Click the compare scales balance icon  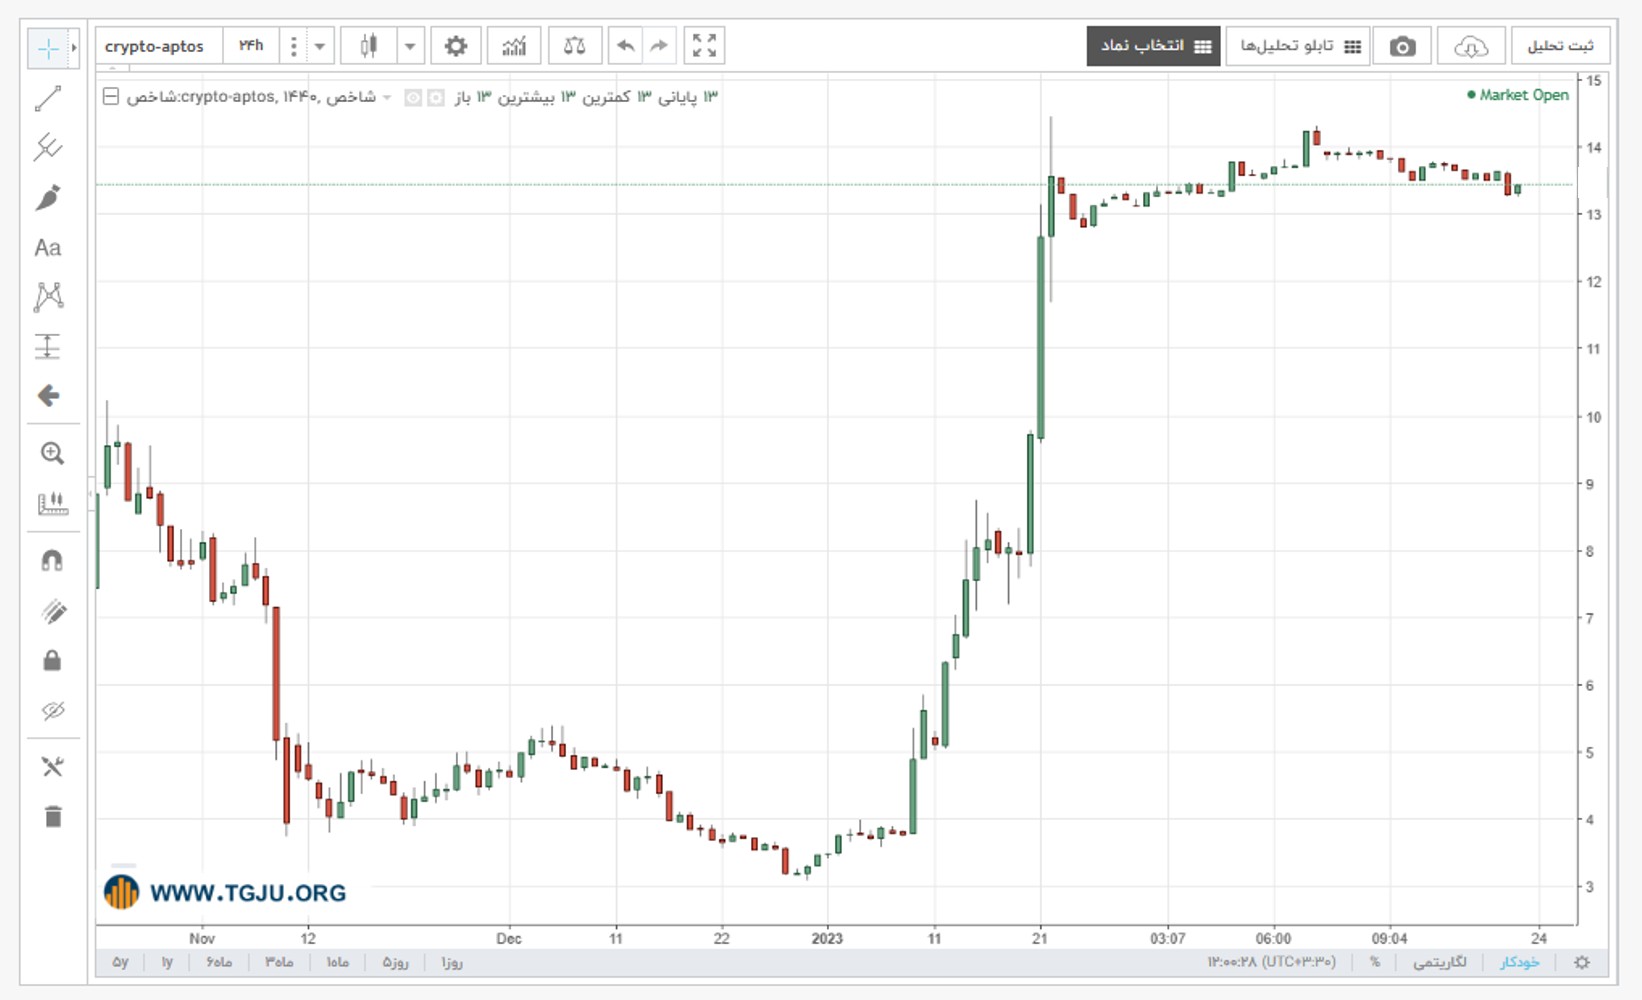(x=574, y=46)
